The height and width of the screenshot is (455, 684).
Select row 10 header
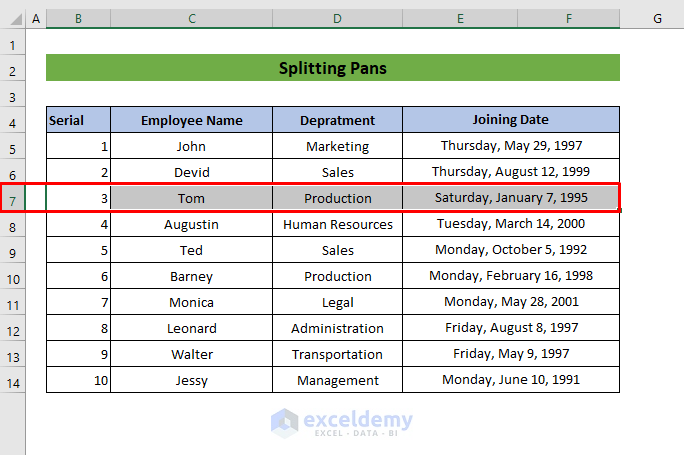pos(12,277)
